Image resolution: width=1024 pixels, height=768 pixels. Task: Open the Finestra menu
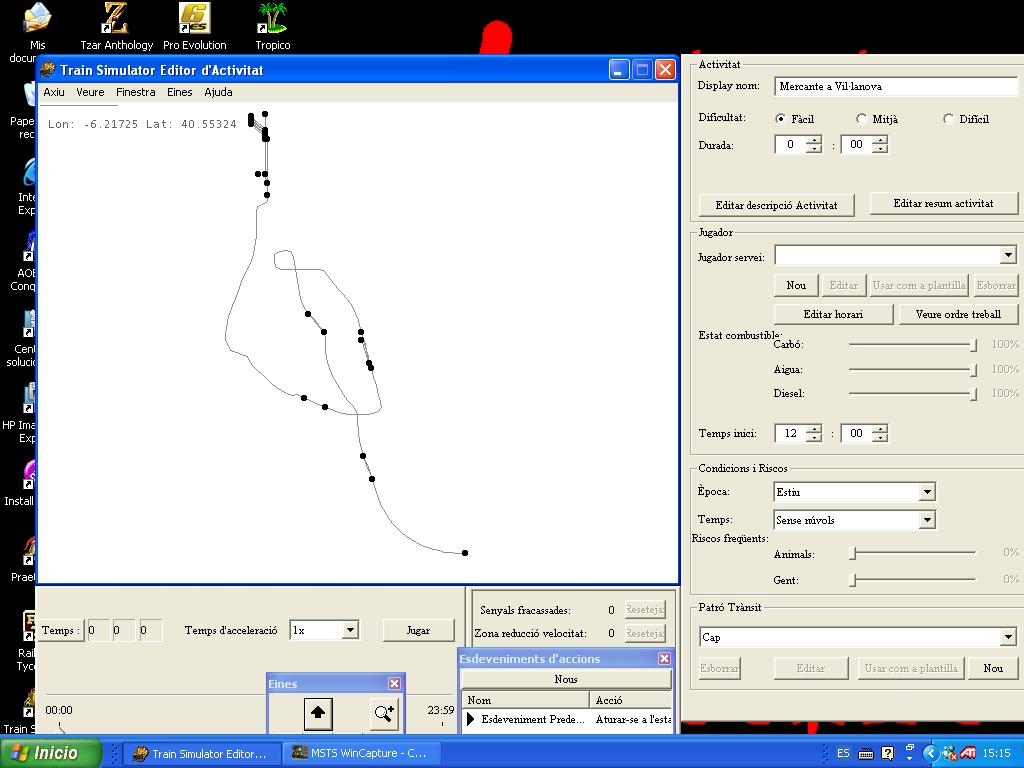point(136,92)
